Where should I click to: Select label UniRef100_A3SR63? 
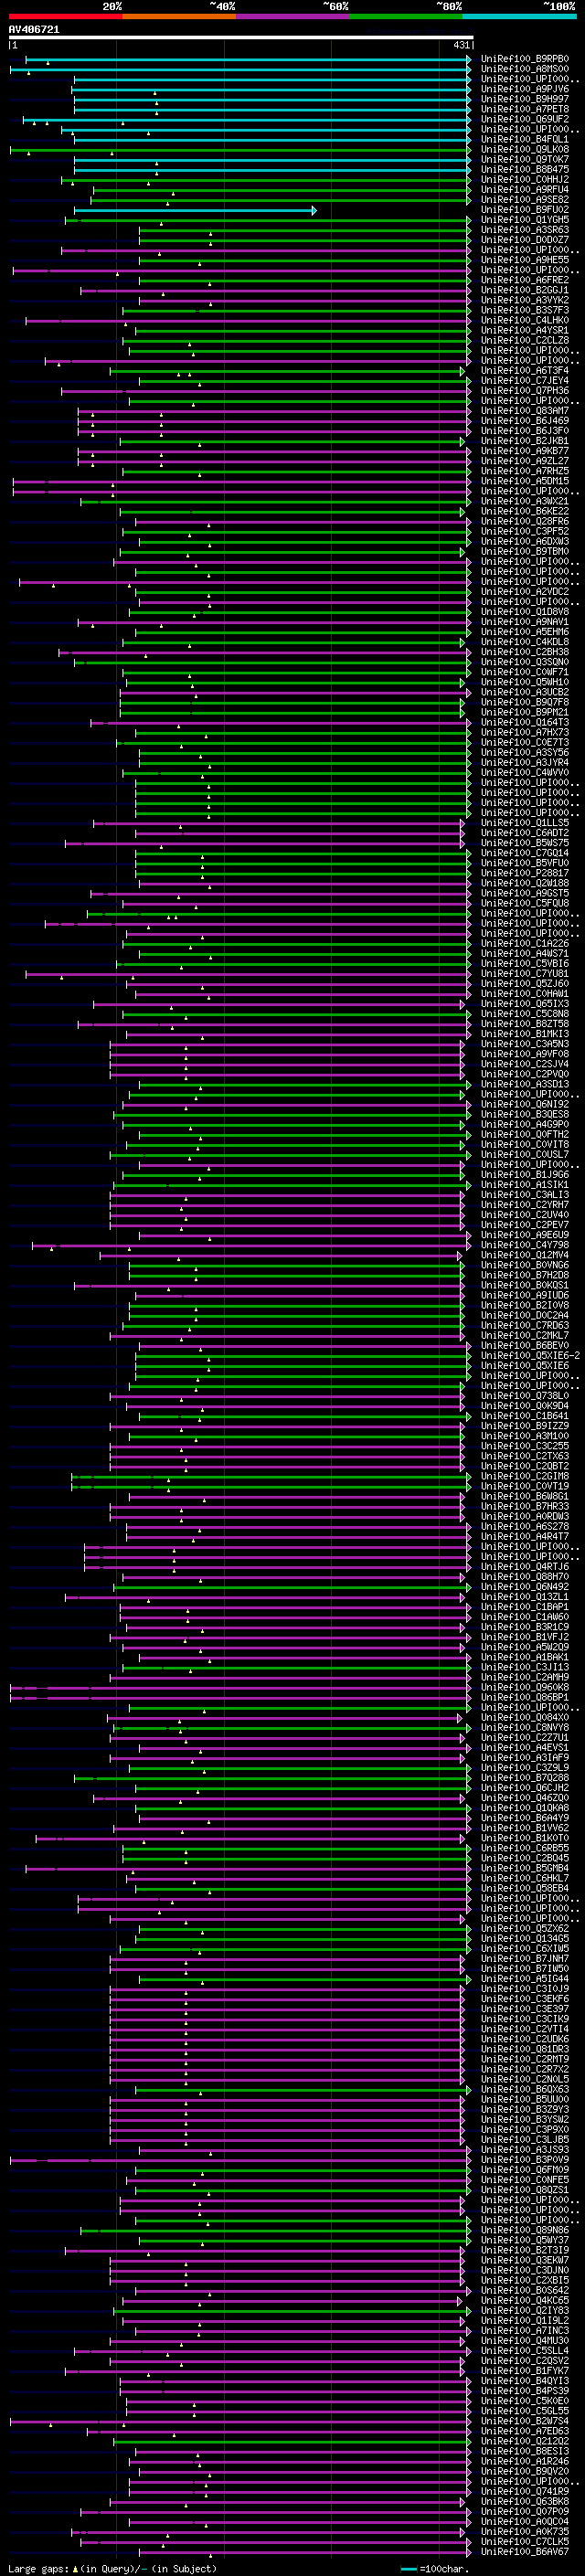[525, 230]
